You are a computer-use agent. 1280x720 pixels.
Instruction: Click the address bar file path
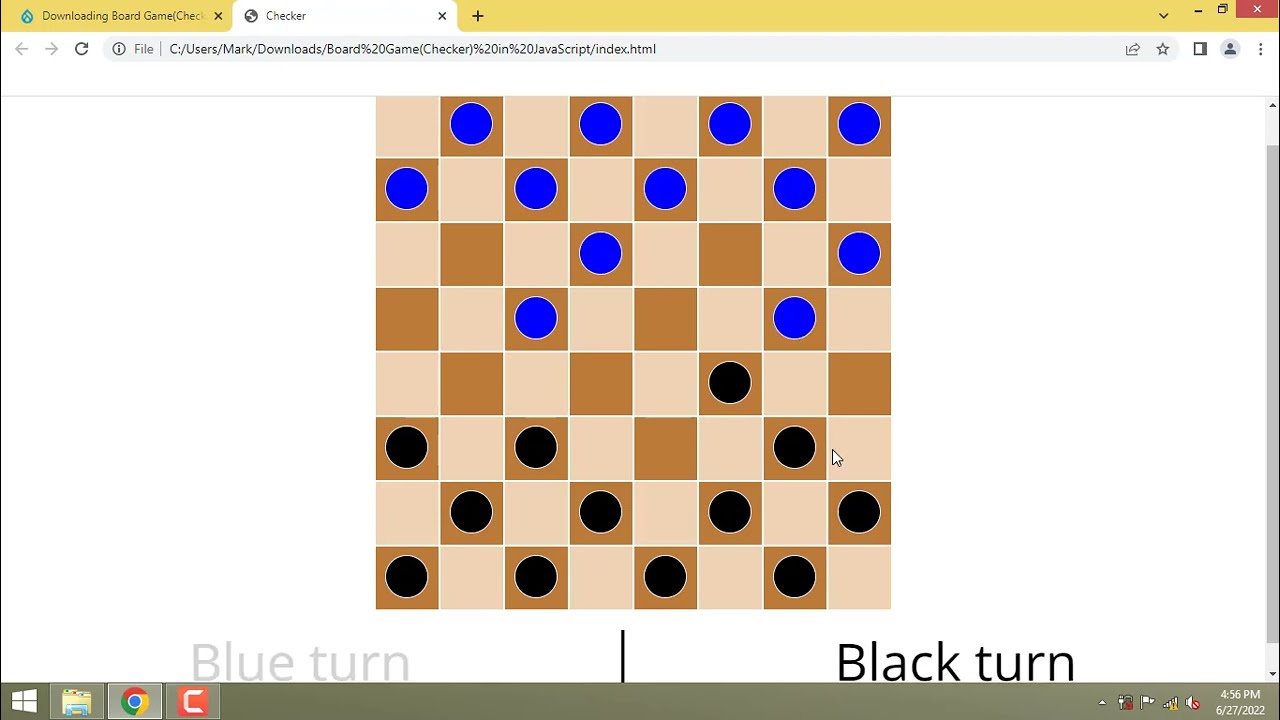413,49
